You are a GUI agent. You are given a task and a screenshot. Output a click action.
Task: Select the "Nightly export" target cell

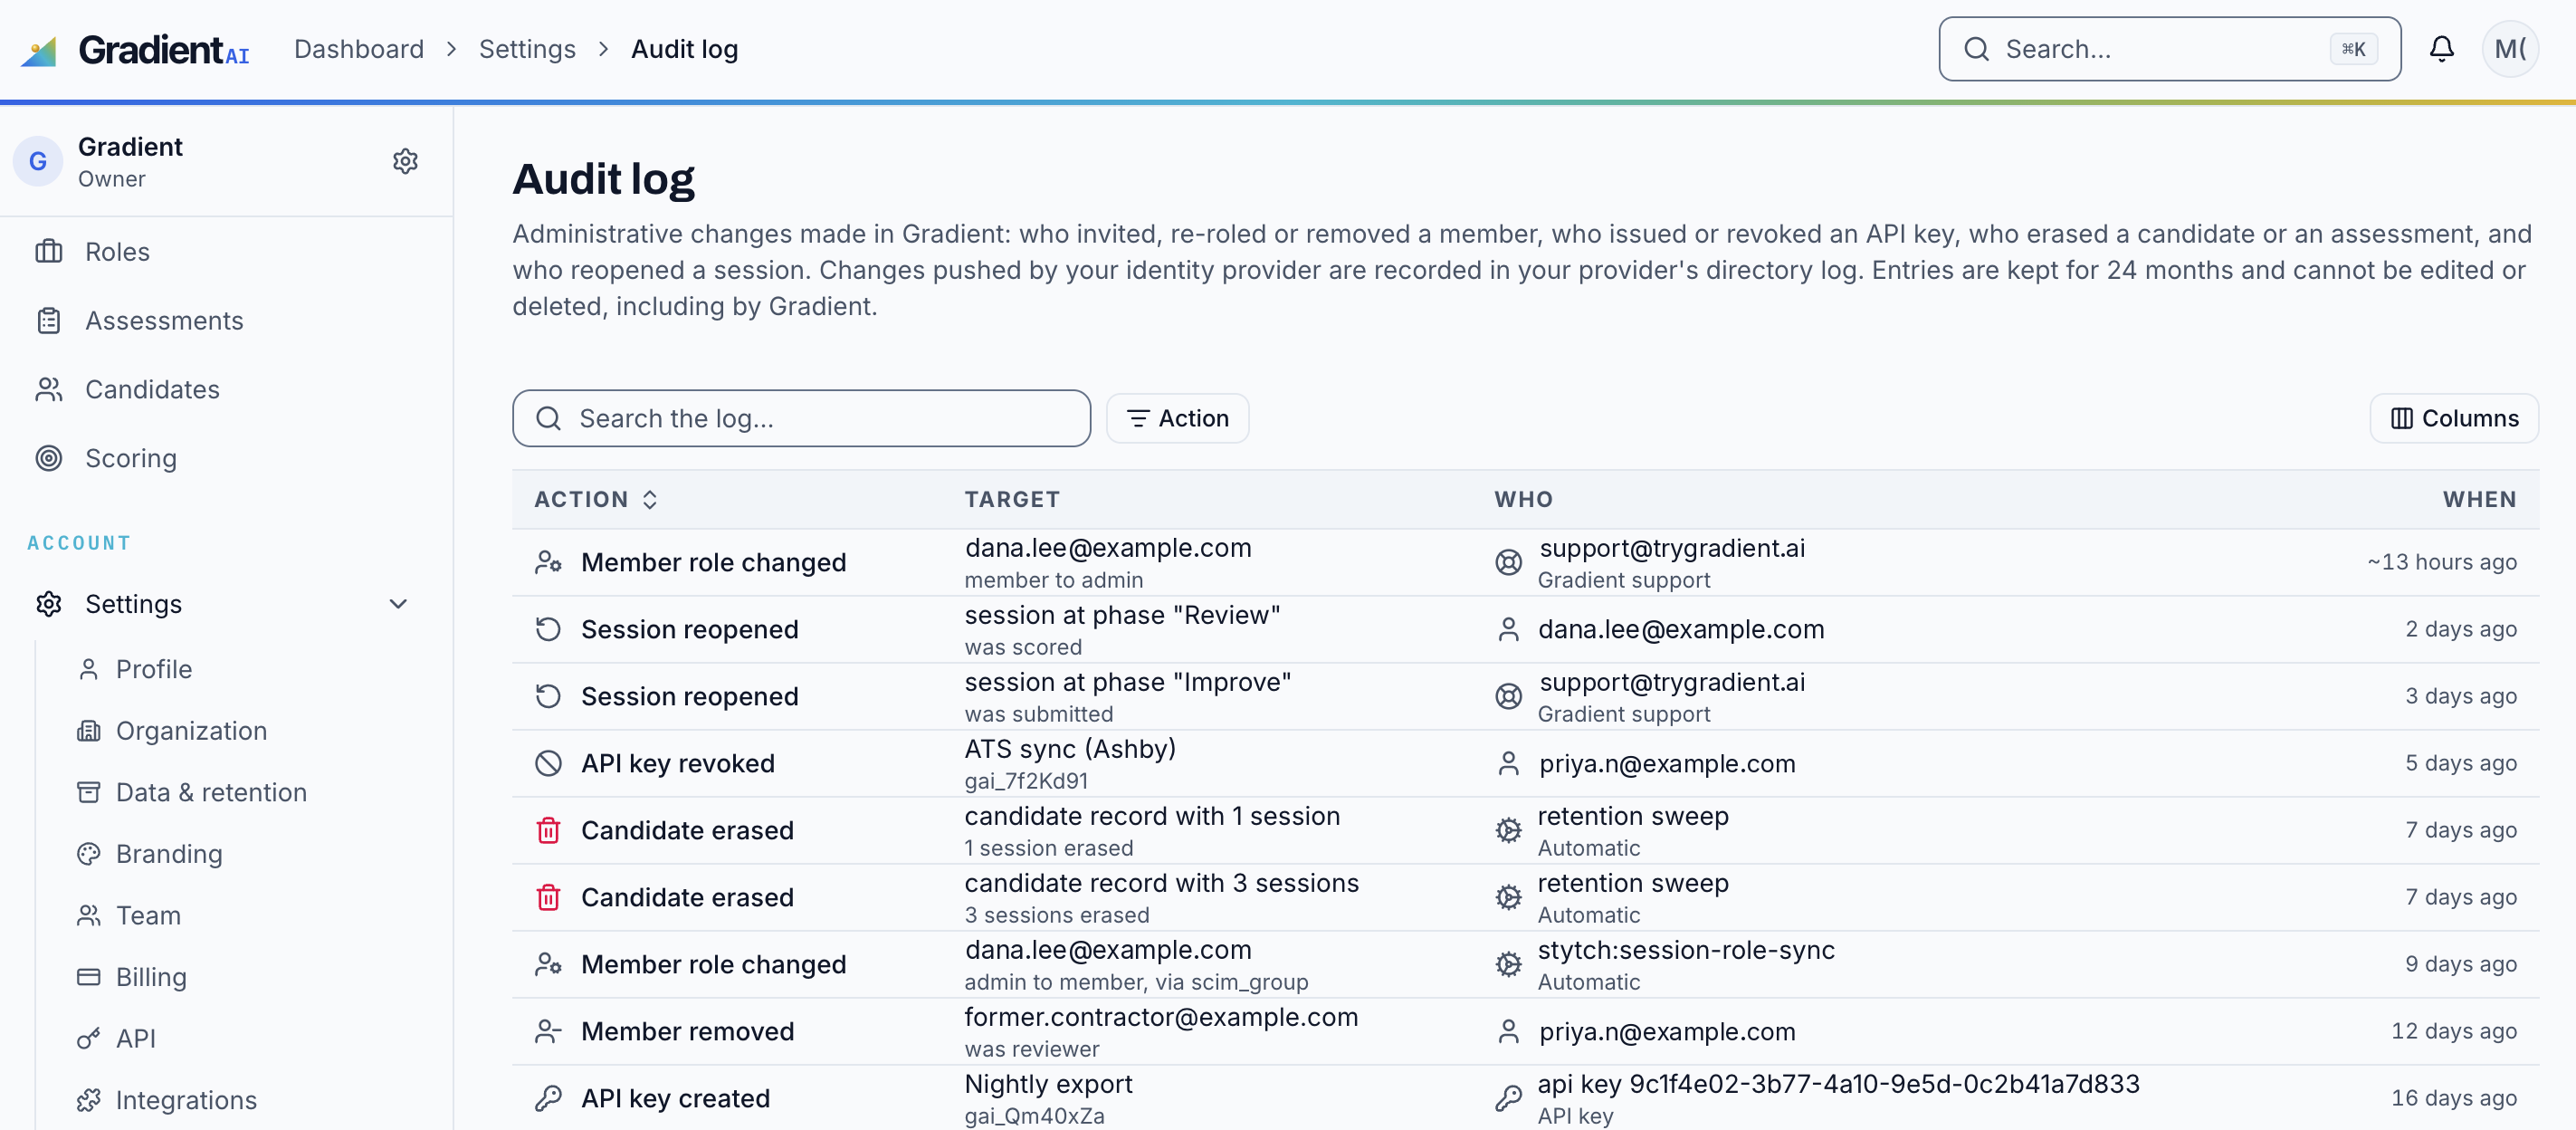click(x=1048, y=1083)
